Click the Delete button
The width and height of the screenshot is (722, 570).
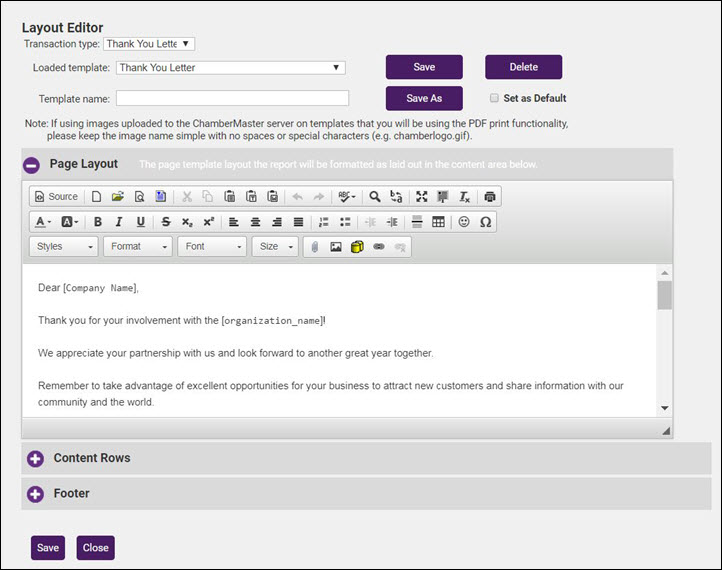coord(523,67)
